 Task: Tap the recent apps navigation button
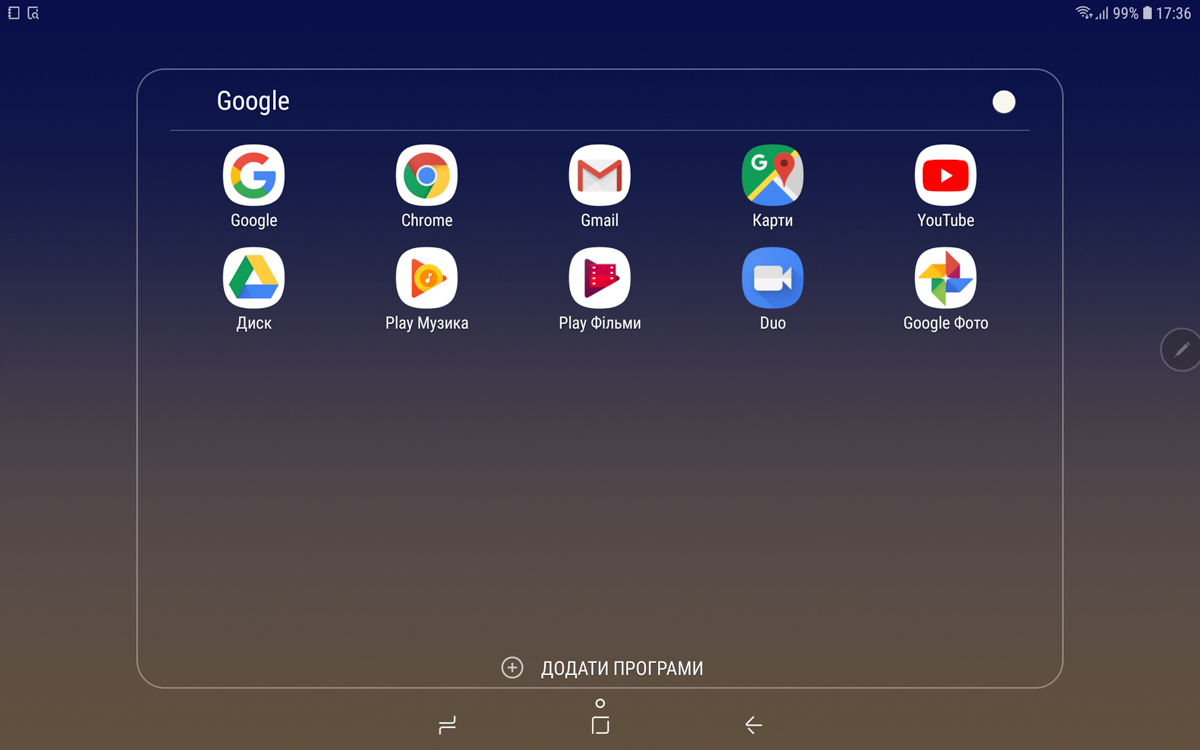(447, 725)
